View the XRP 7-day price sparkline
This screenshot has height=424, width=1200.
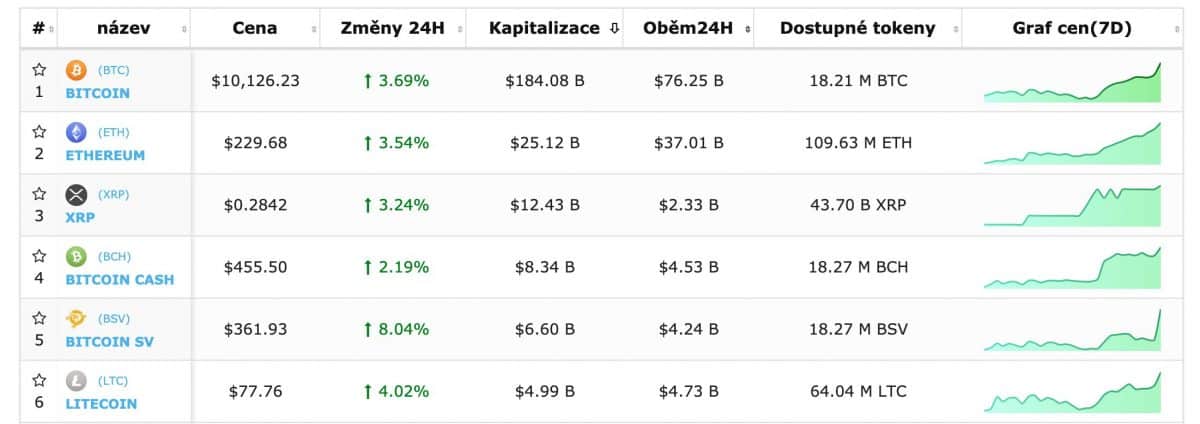[x=1072, y=207]
